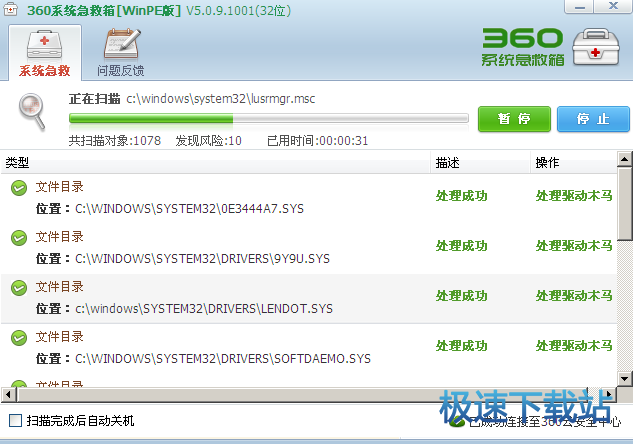The image size is (633, 444).
Task: Click 文件目录 label in the SOFTDAEMO.SYS row
Action: point(59,337)
